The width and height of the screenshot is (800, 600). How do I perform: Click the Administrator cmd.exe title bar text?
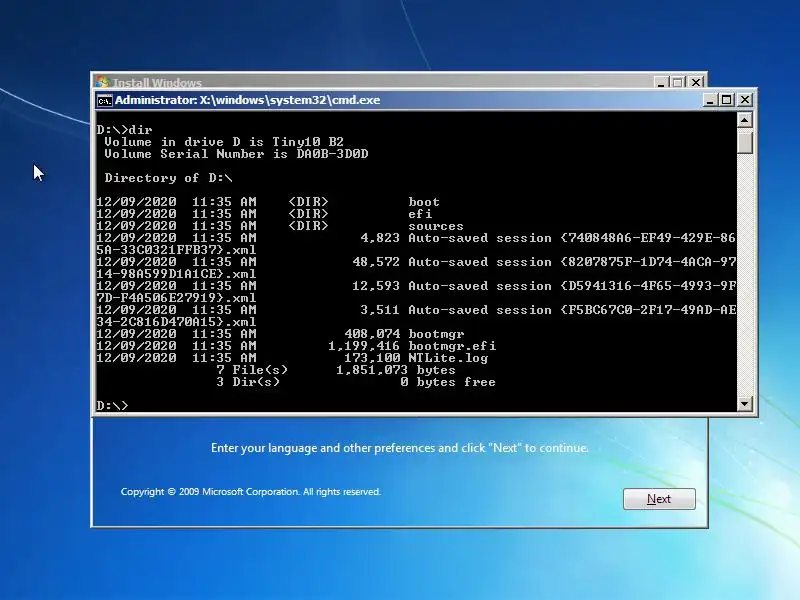(x=247, y=100)
